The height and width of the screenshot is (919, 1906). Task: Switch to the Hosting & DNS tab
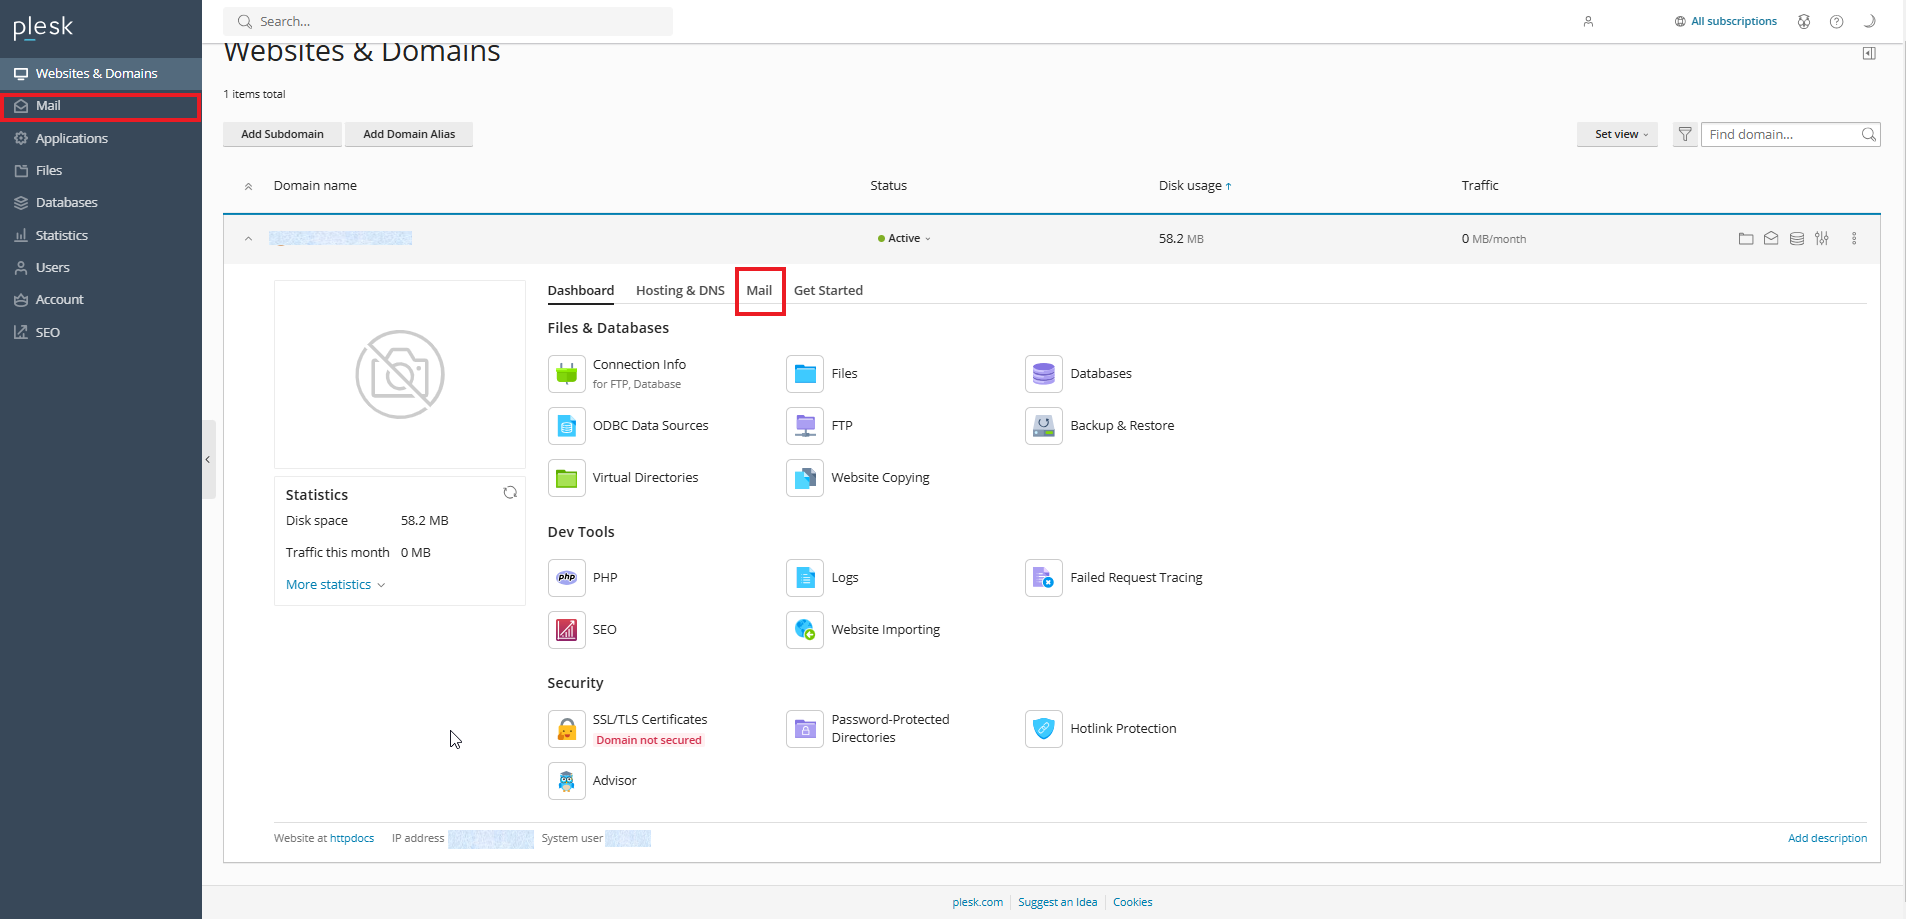click(680, 291)
